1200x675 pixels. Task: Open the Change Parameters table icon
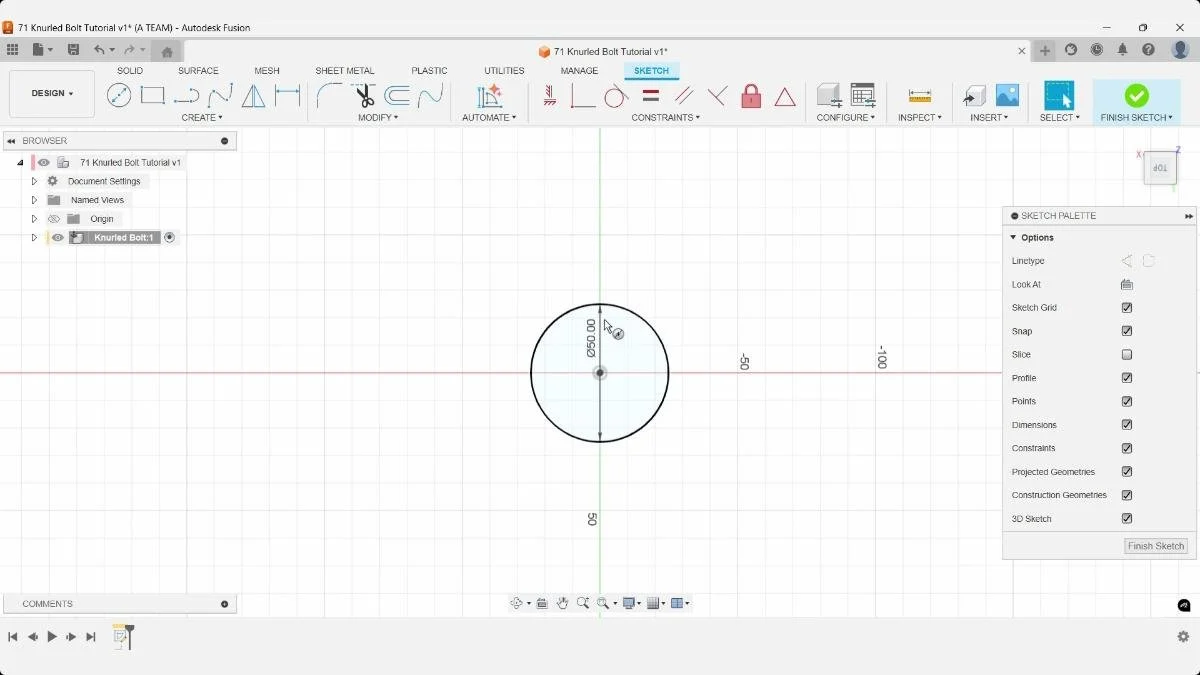[863, 95]
